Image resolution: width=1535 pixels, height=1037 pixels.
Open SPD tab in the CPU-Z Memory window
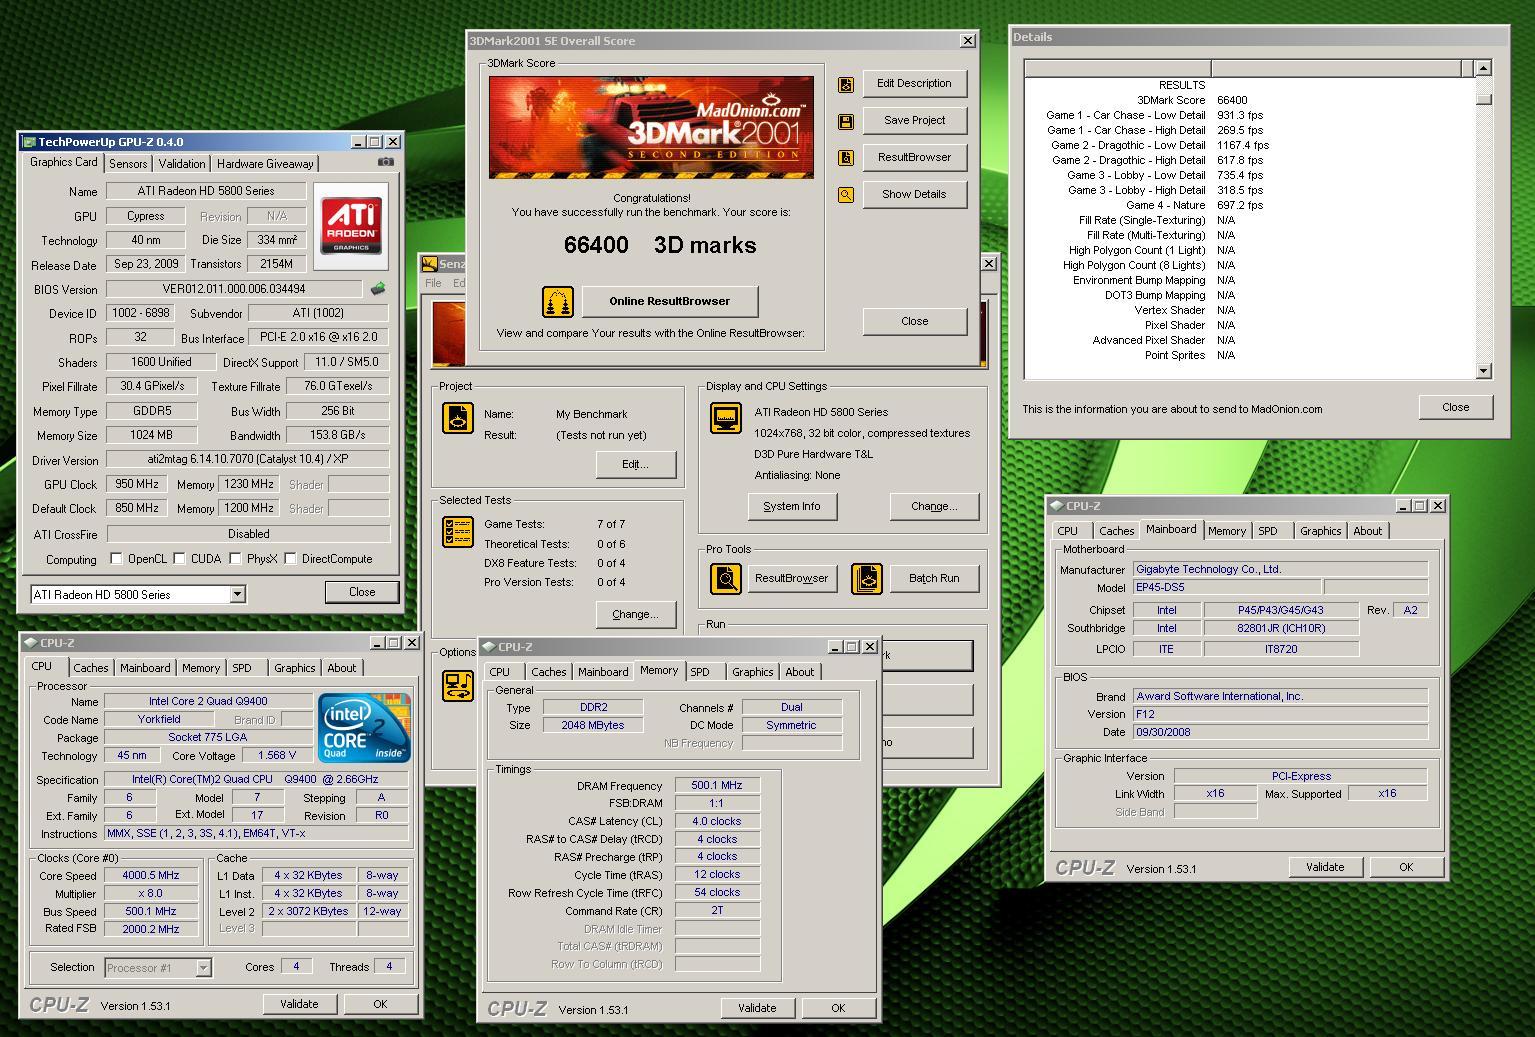(700, 672)
